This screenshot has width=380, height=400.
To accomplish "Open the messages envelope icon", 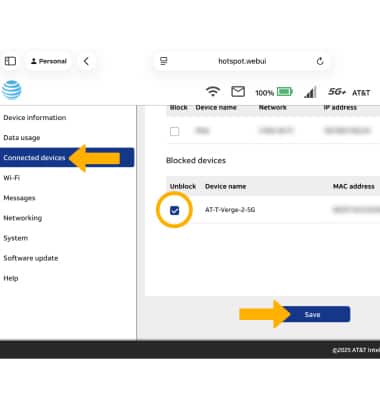I will [x=238, y=91].
